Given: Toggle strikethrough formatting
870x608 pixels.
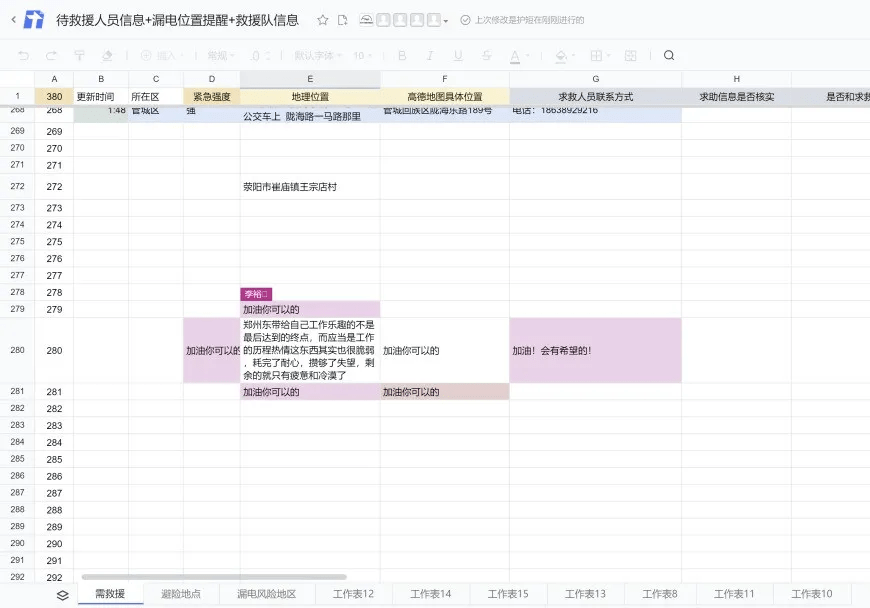Looking at the screenshot, I should click(487, 55).
